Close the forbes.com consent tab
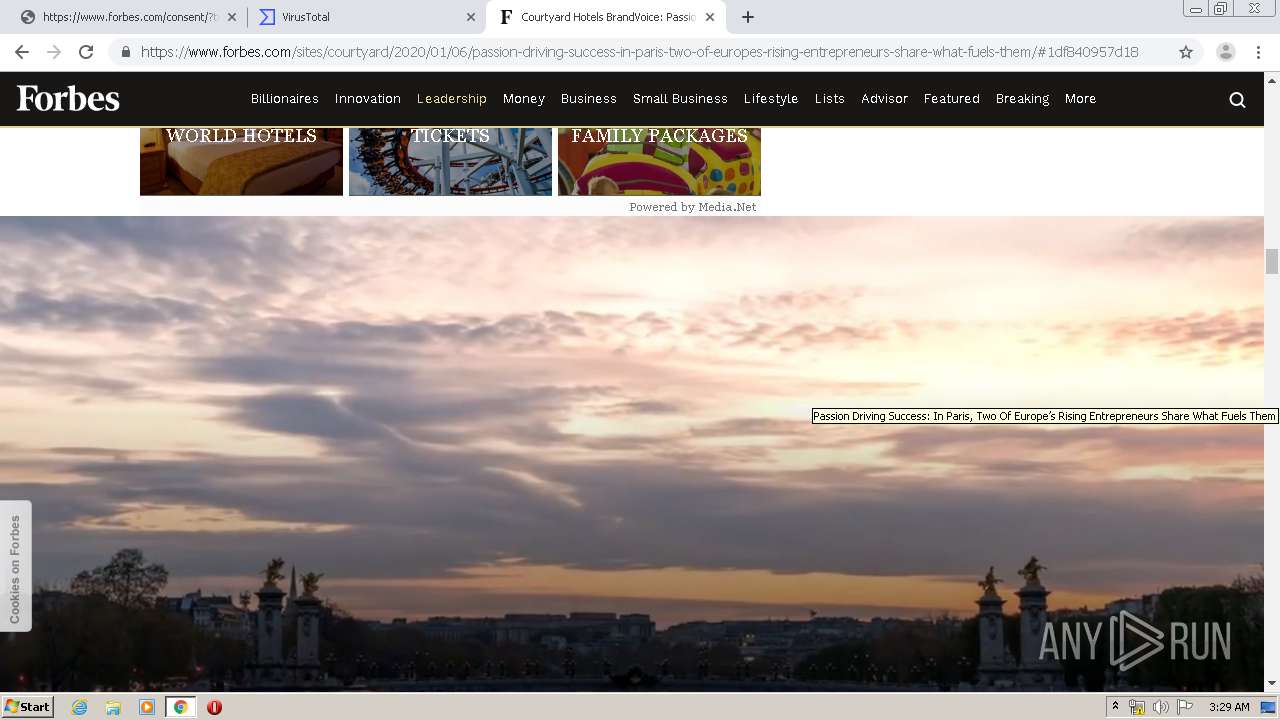Viewport: 1280px width, 720px height. [231, 17]
